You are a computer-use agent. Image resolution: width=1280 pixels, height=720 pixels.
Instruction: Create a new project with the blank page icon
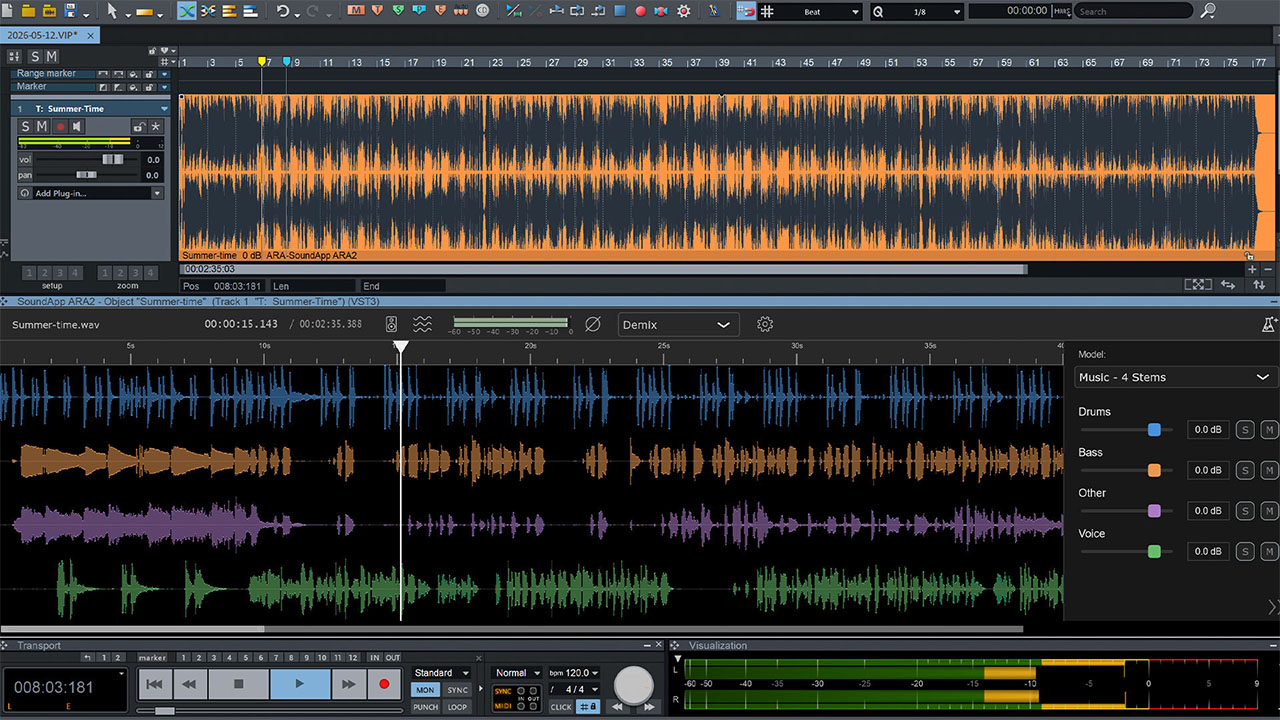8,11
